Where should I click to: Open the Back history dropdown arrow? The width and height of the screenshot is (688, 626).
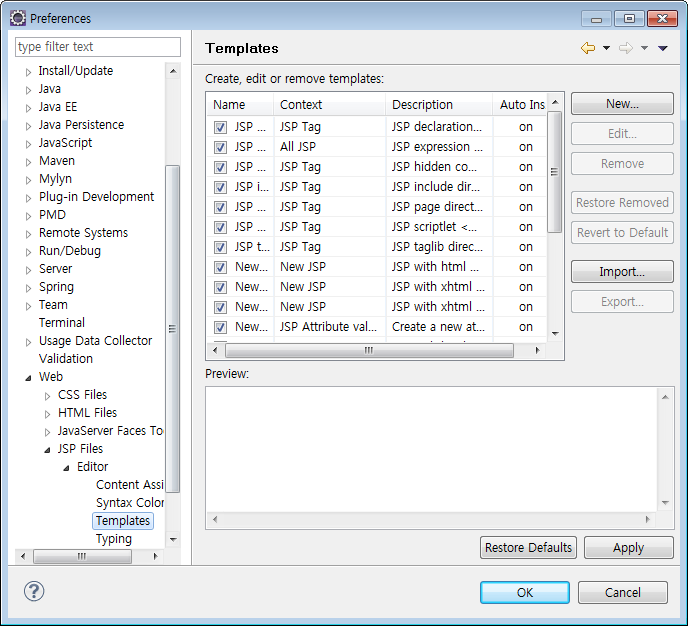(x=606, y=48)
